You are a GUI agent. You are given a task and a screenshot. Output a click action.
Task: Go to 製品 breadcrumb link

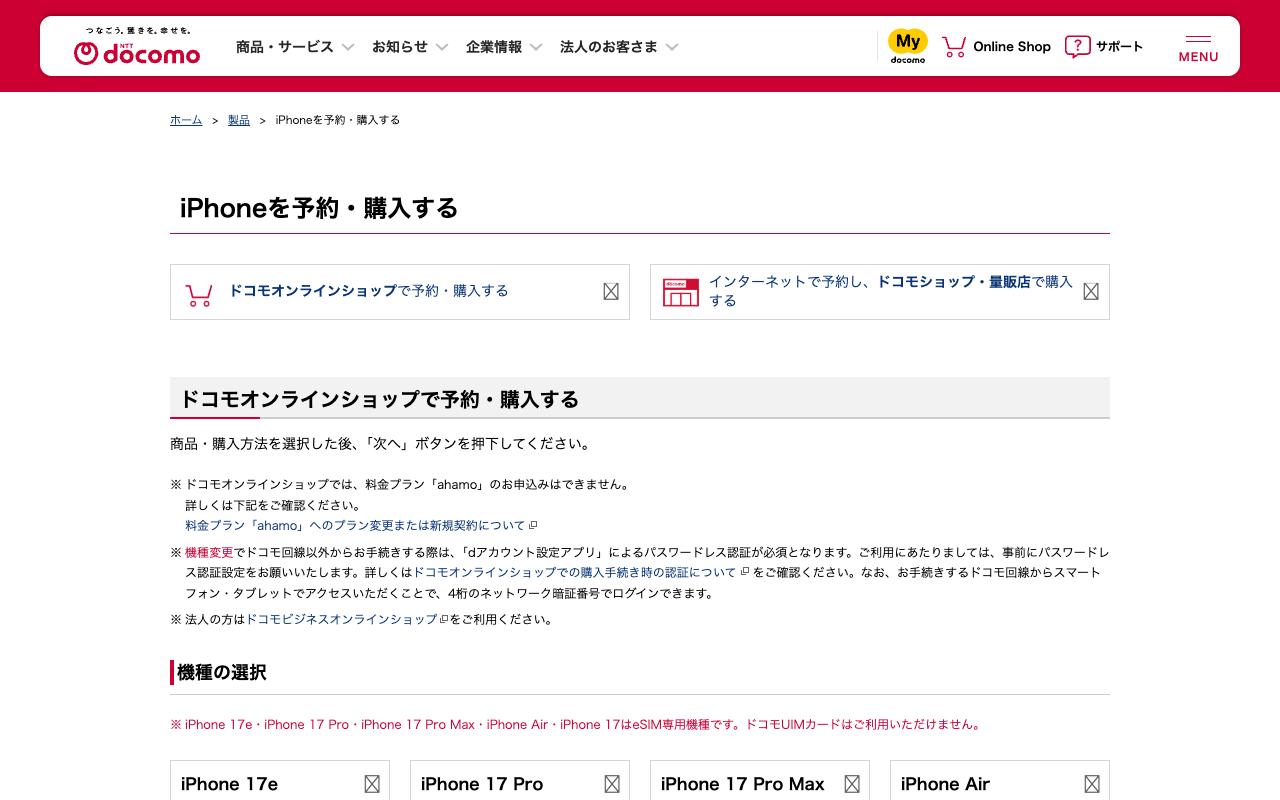pyautogui.click(x=239, y=120)
